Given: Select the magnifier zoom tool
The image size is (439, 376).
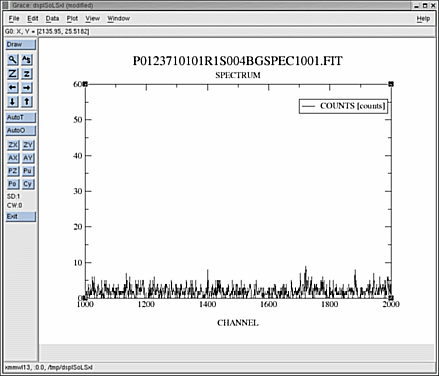Looking at the screenshot, I should pyautogui.click(x=13, y=60).
